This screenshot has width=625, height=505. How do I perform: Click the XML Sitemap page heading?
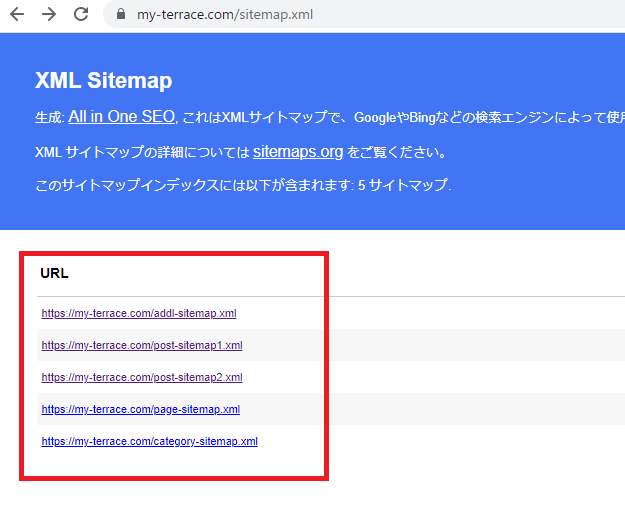[x=103, y=81]
